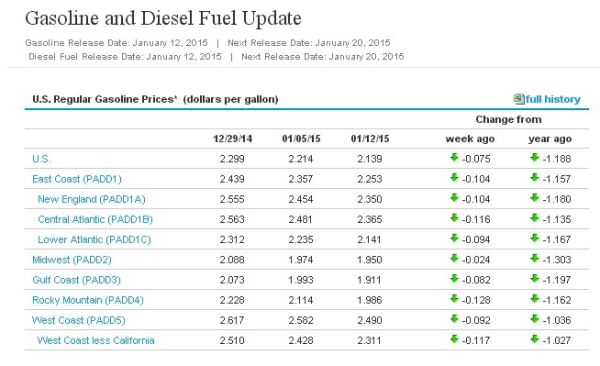Select West Coast less California link

96,340
